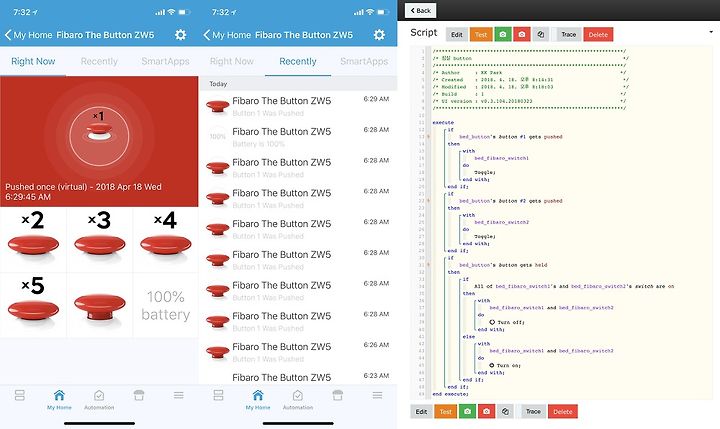Toggle breakpoint marker at button #1 pushed line
The width and height of the screenshot is (720, 429).
point(428,136)
